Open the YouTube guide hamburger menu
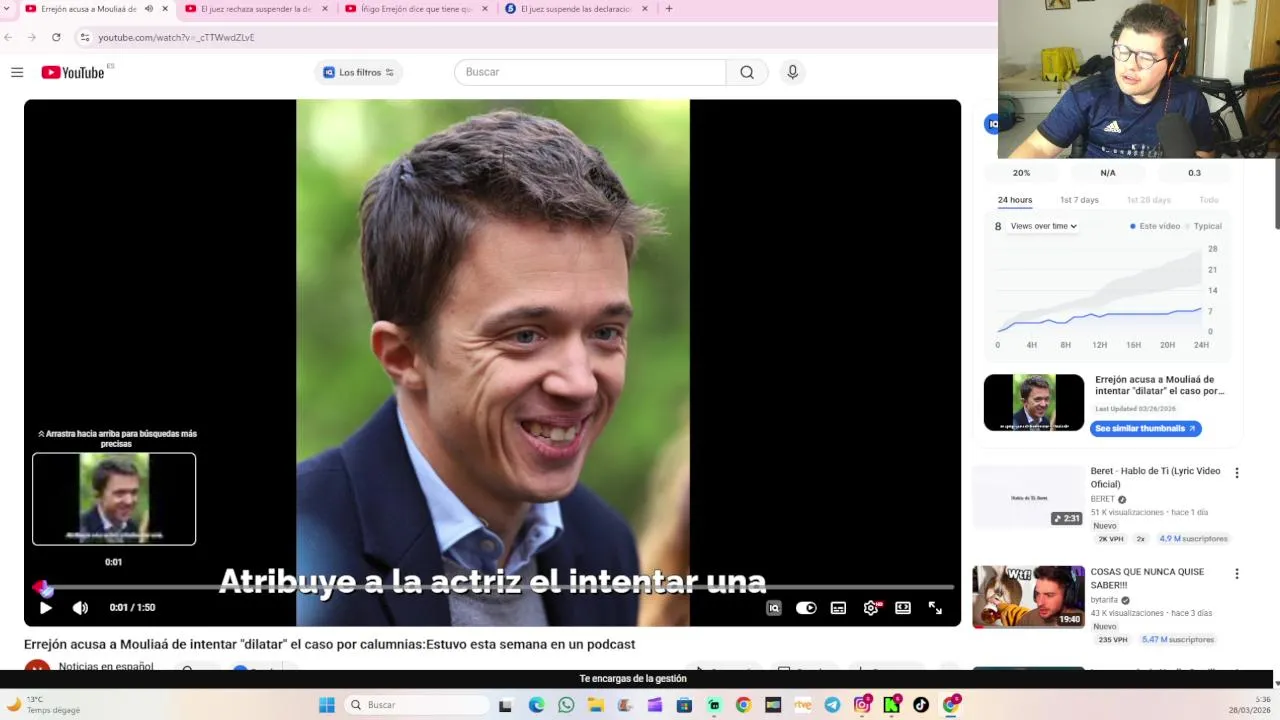Image resolution: width=1280 pixels, height=720 pixels. pyautogui.click(x=17, y=72)
